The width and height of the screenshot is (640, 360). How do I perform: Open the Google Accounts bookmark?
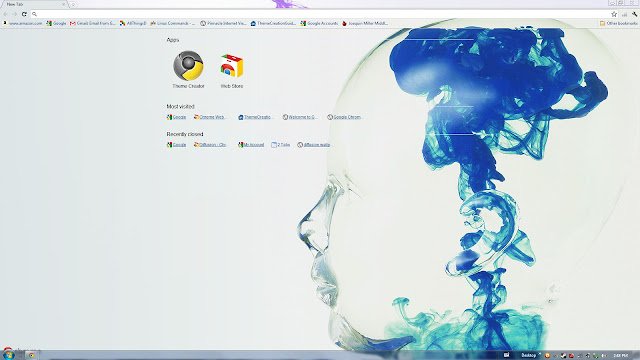click(319, 24)
